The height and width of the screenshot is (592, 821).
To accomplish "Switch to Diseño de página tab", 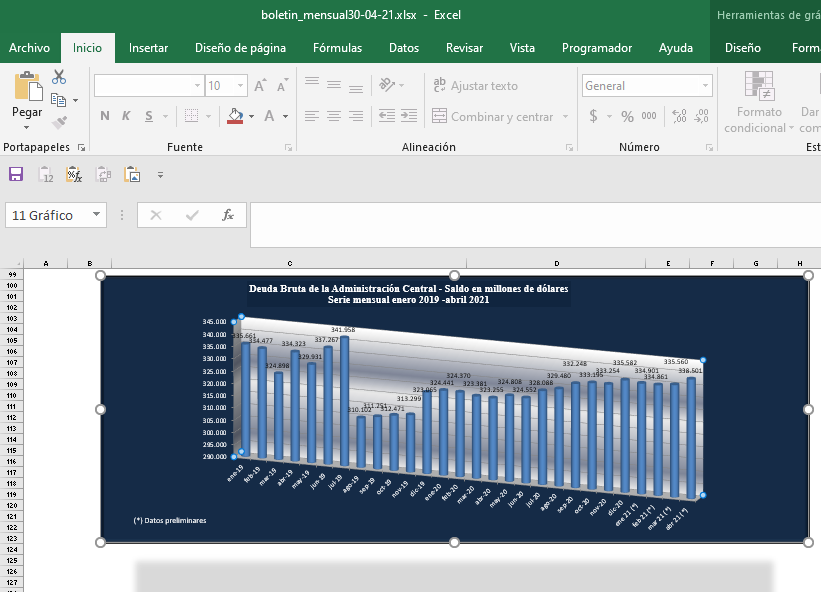I will pos(240,48).
